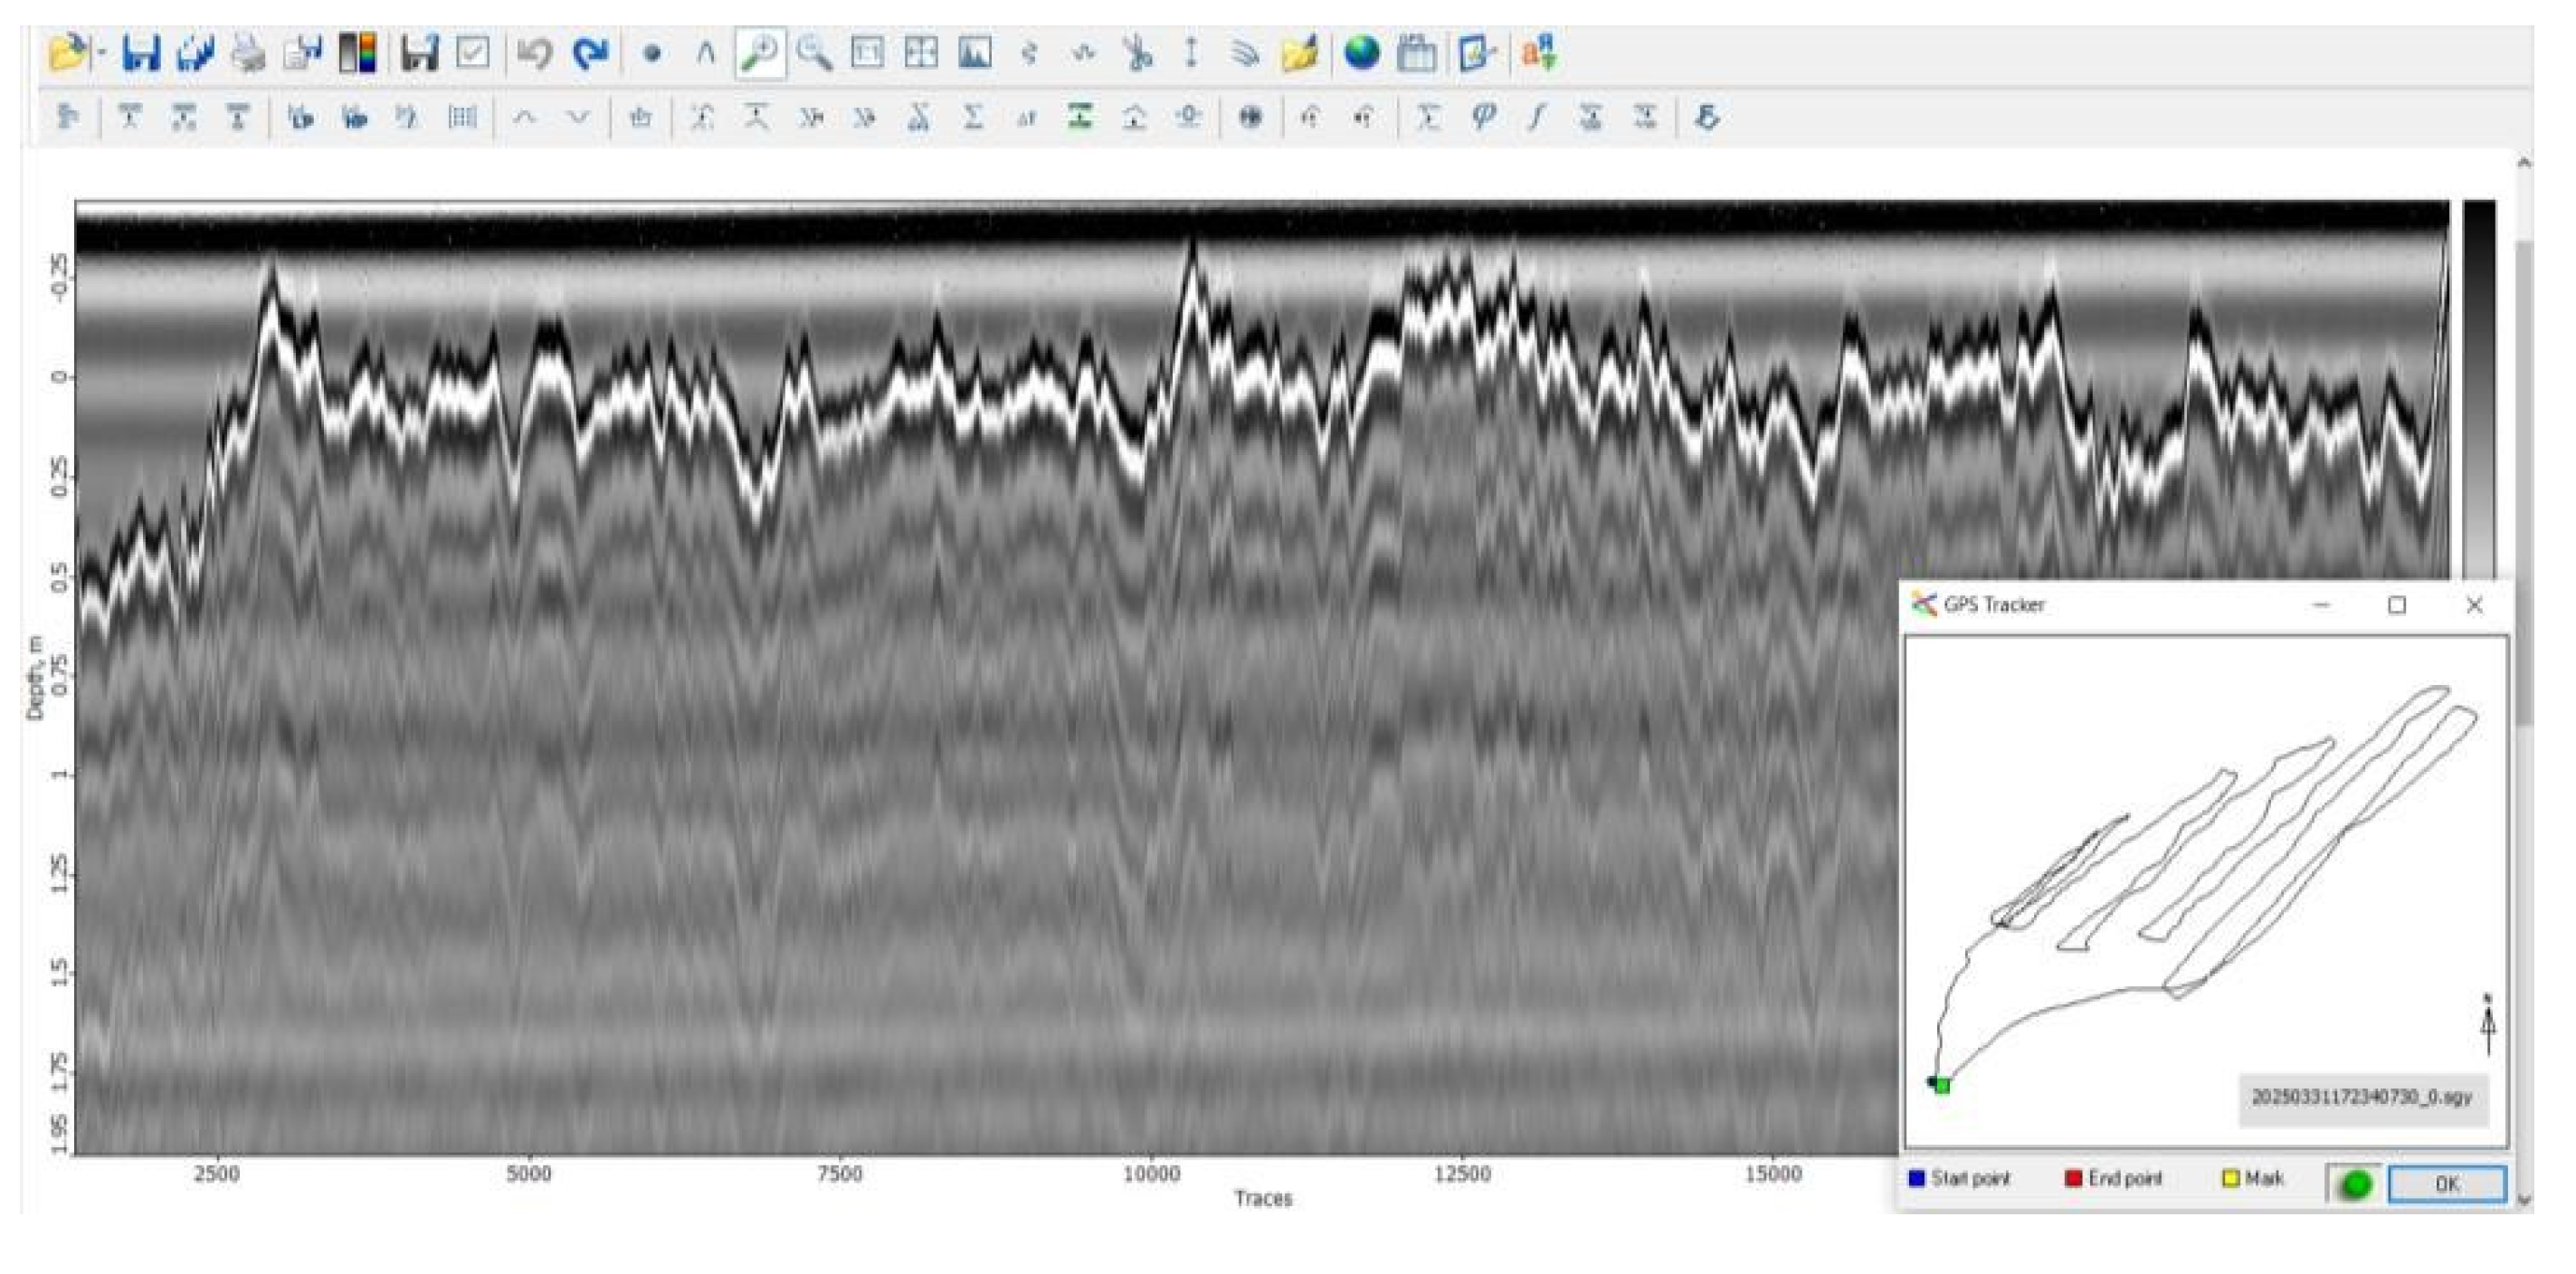Open the dropdown arrow beside open folder
Image resolution: width=2576 pixels, height=1274 pixels.
(101, 53)
